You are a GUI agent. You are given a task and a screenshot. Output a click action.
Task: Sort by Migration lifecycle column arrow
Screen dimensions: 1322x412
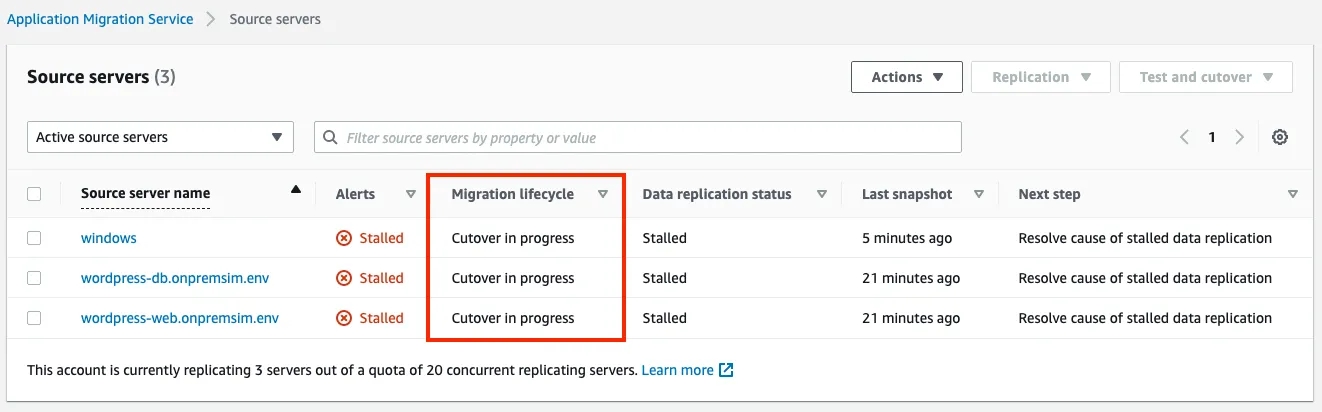coord(603,195)
